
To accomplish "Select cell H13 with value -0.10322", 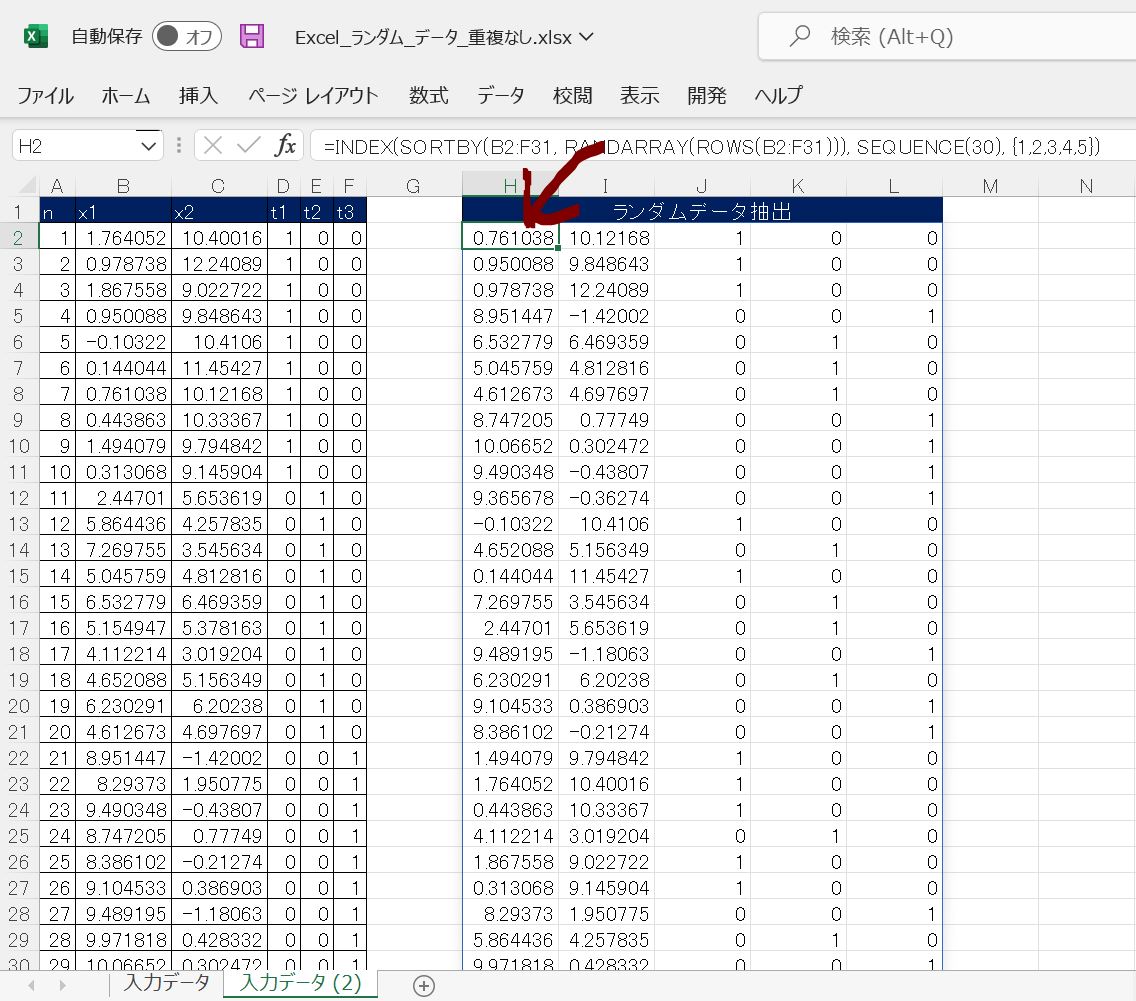I will [x=510, y=524].
